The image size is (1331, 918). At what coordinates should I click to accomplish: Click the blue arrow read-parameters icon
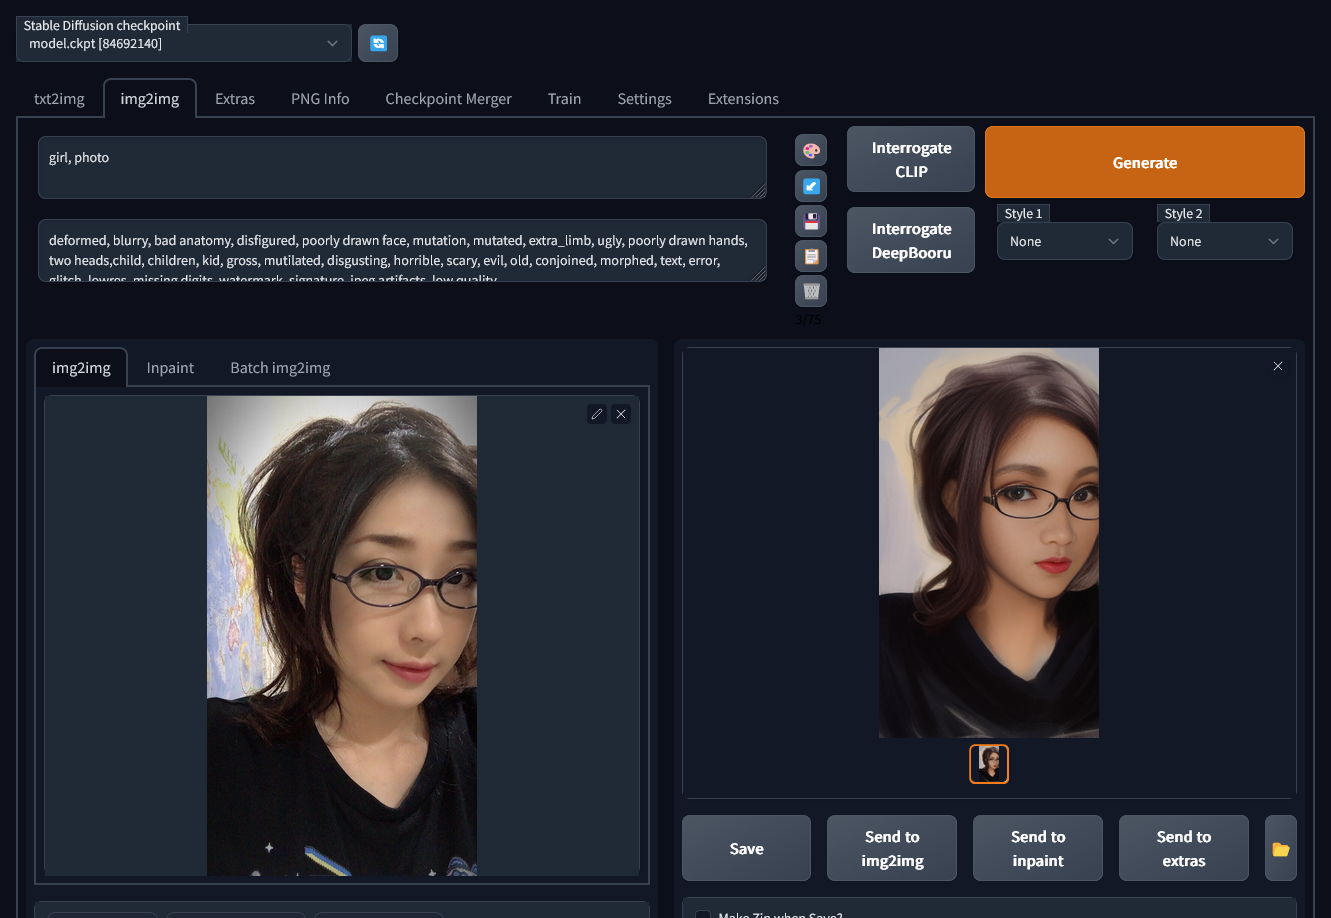[x=811, y=186]
